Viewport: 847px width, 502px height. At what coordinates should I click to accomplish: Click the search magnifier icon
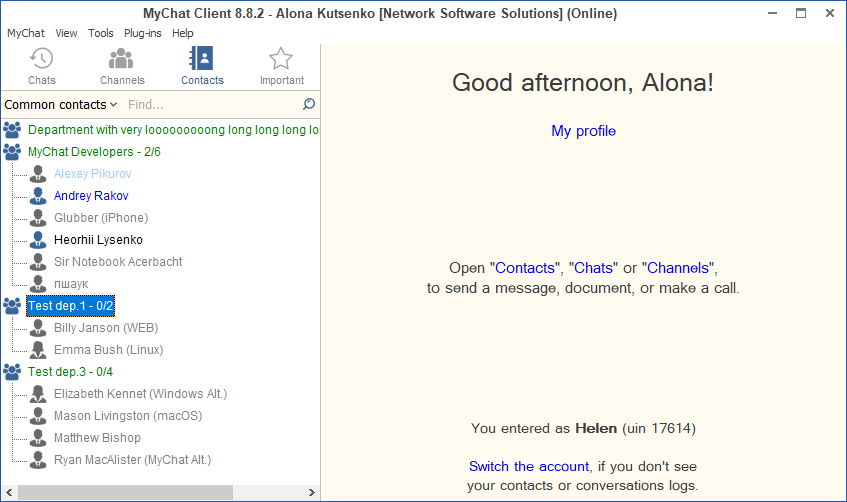tap(308, 104)
